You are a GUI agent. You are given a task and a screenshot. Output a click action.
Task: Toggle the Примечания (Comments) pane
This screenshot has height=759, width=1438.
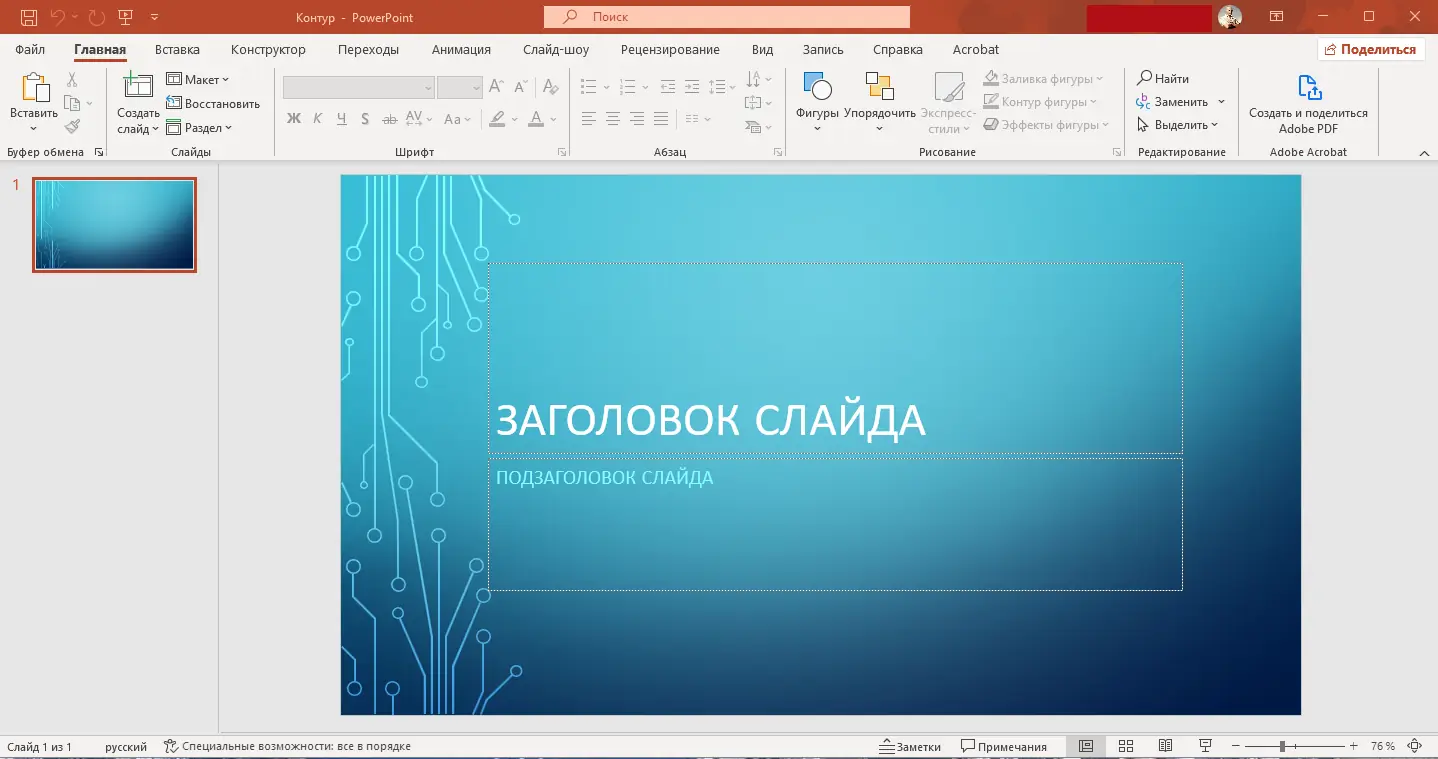(x=1004, y=746)
